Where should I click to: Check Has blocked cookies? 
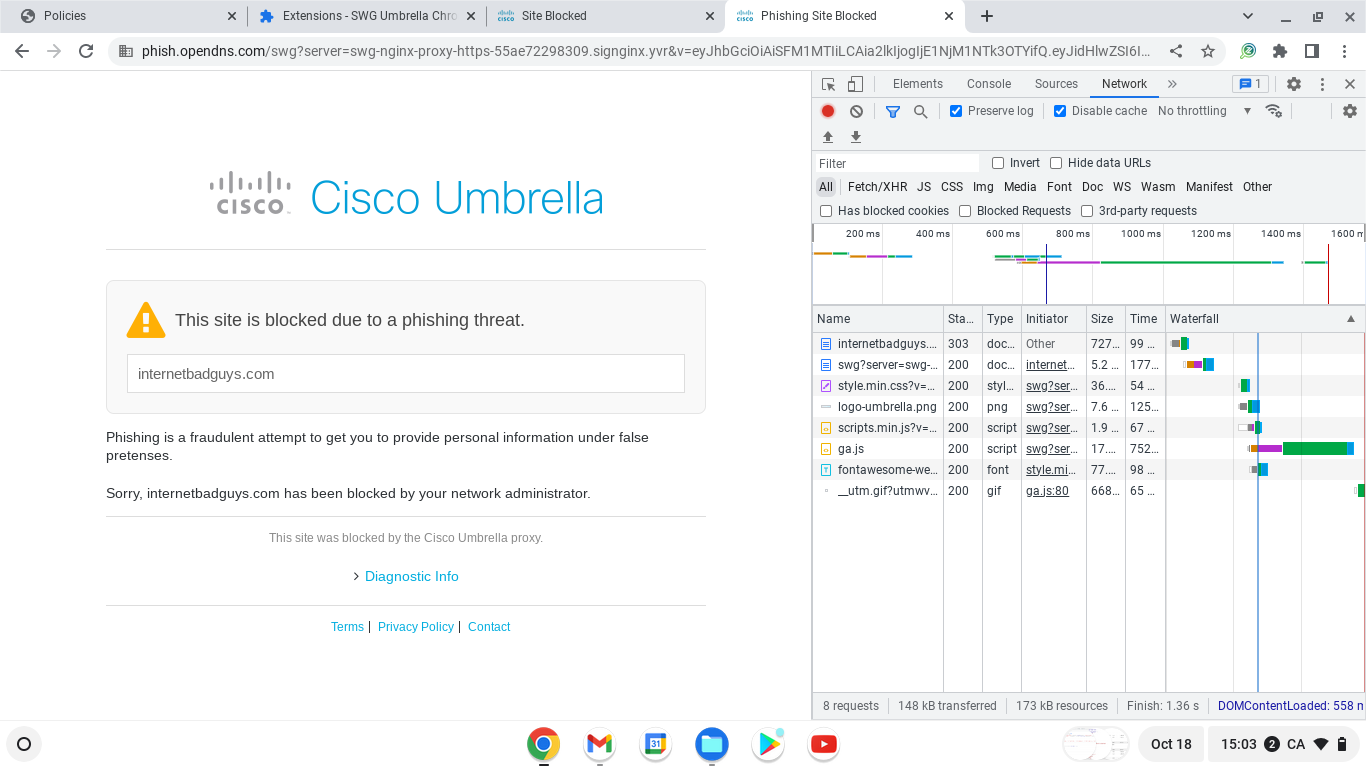[826, 211]
